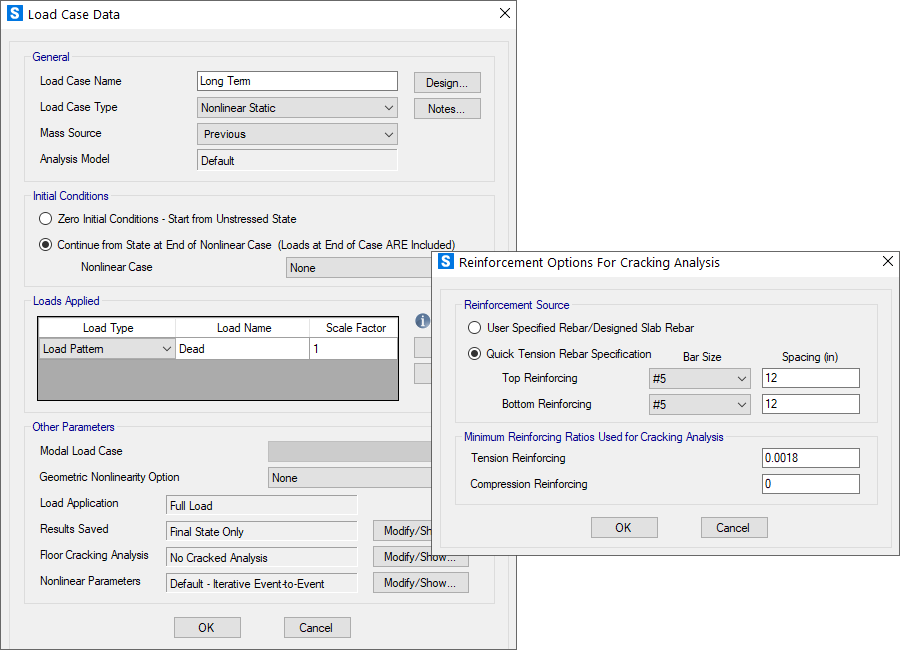Click the app icon in Reinforcement Options title bar
This screenshot has width=900, height=650.
point(446,262)
